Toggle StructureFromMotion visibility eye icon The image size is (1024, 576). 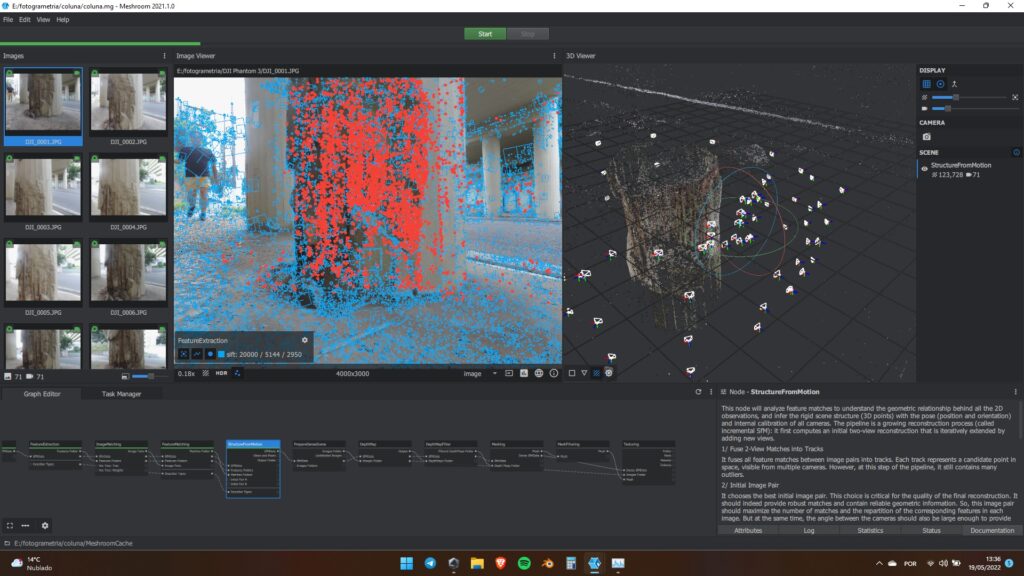pos(924,169)
